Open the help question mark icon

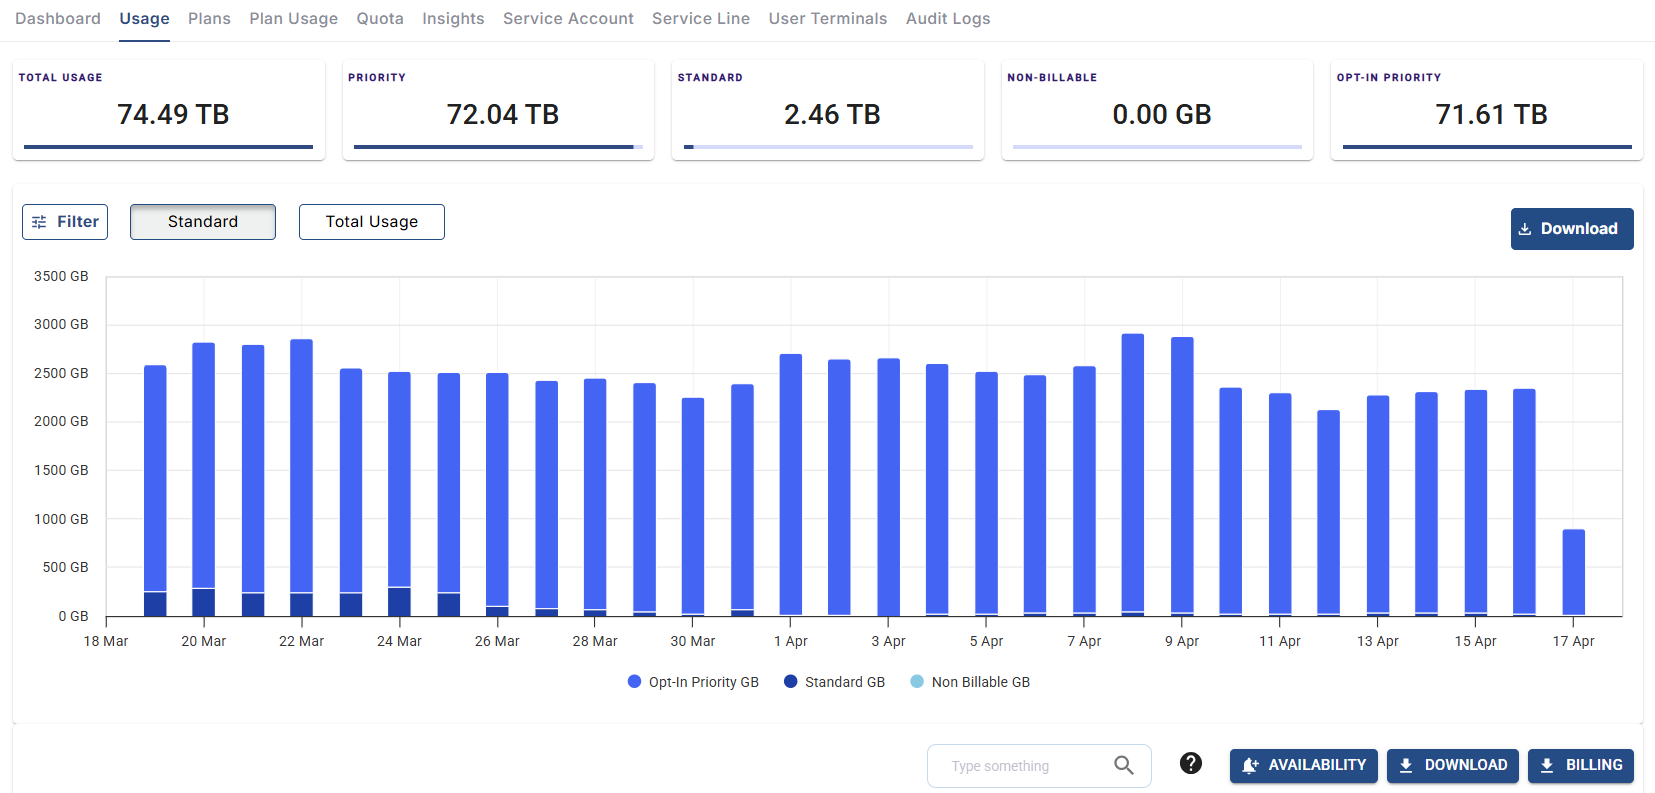click(1190, 763)
